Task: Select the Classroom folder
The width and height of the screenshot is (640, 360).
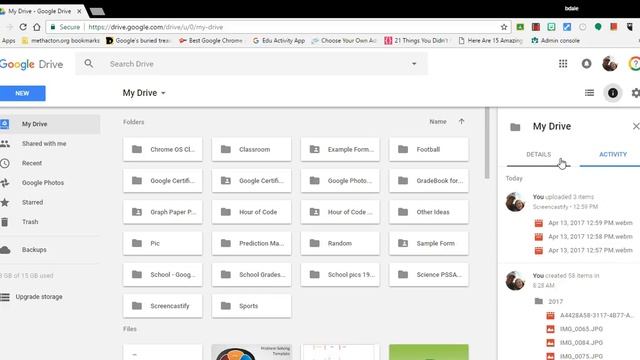Action: point(251,149)
